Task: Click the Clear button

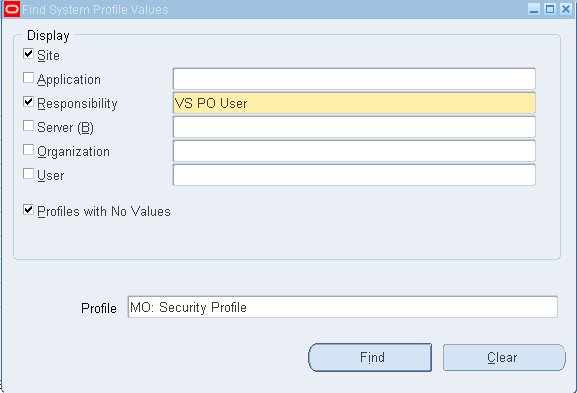Action: pyautogui.click(x=504, y=357)
